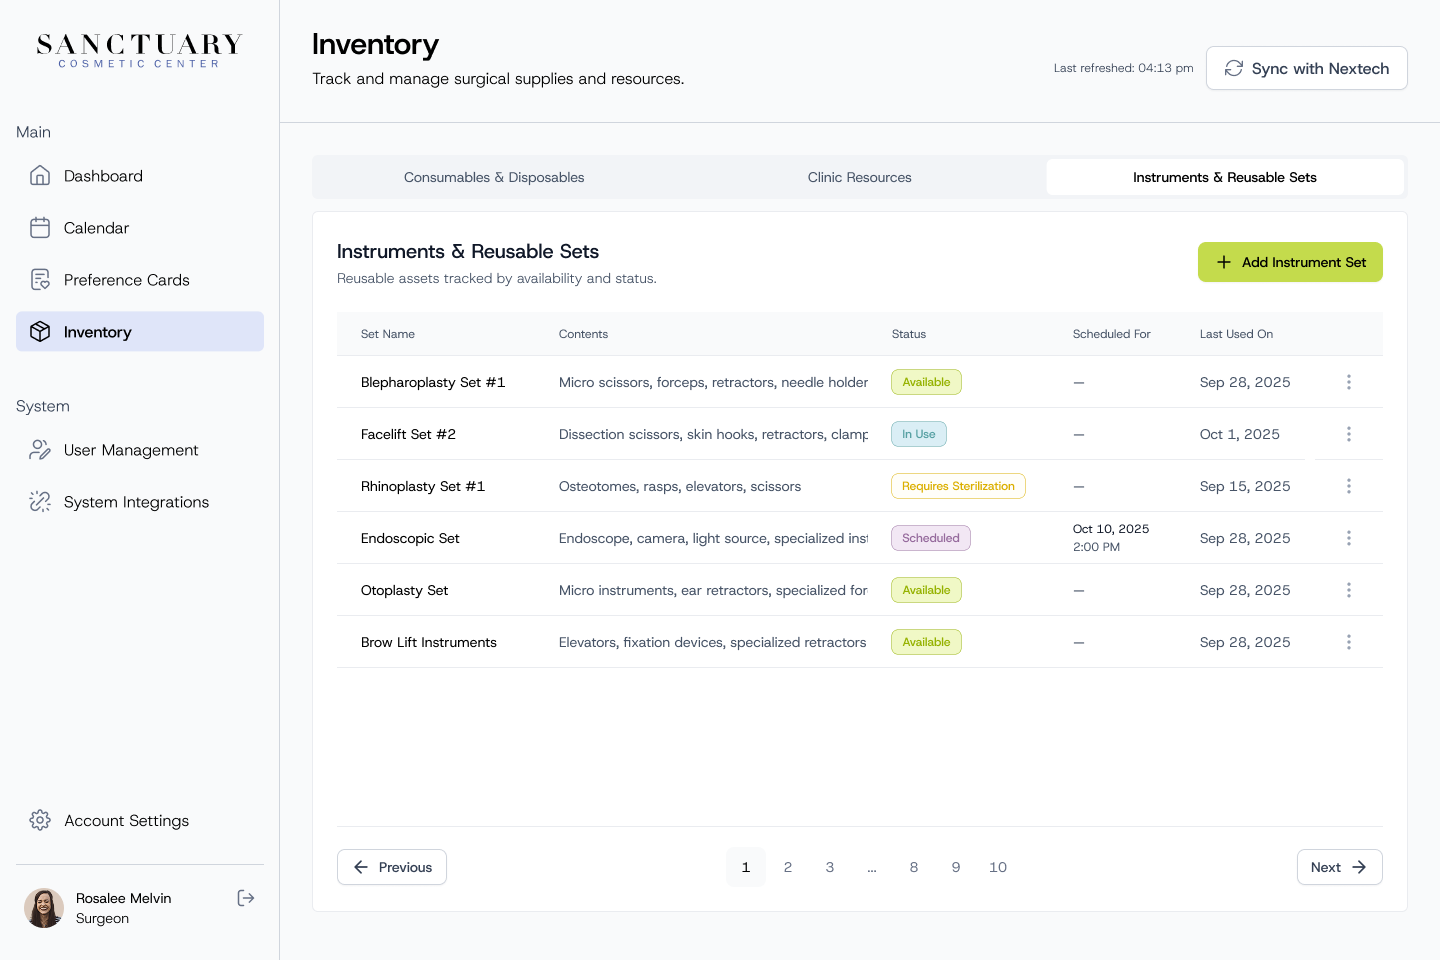The image size is (1440, 960).
Task: Select page 1 in pagination
Action: click(x=746, y=867)
